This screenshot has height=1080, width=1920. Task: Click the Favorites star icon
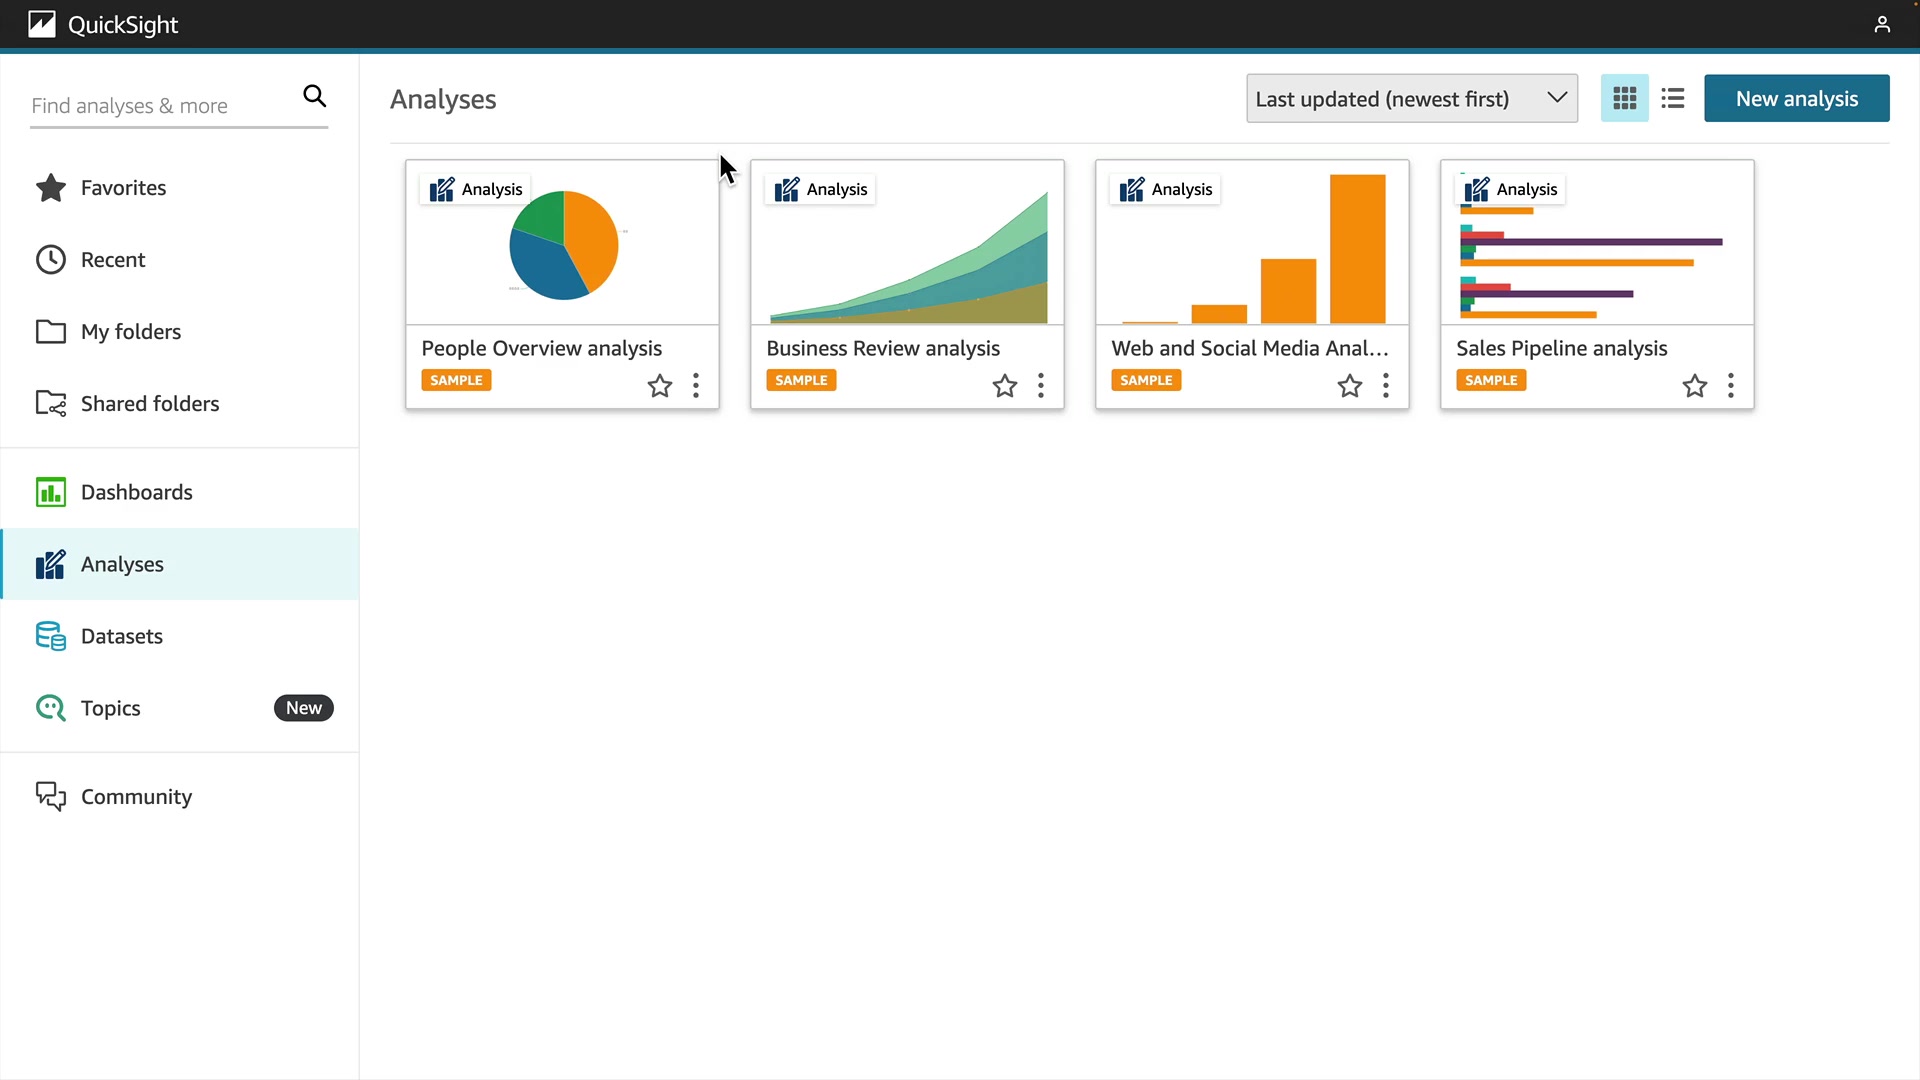tap(50, 188)
